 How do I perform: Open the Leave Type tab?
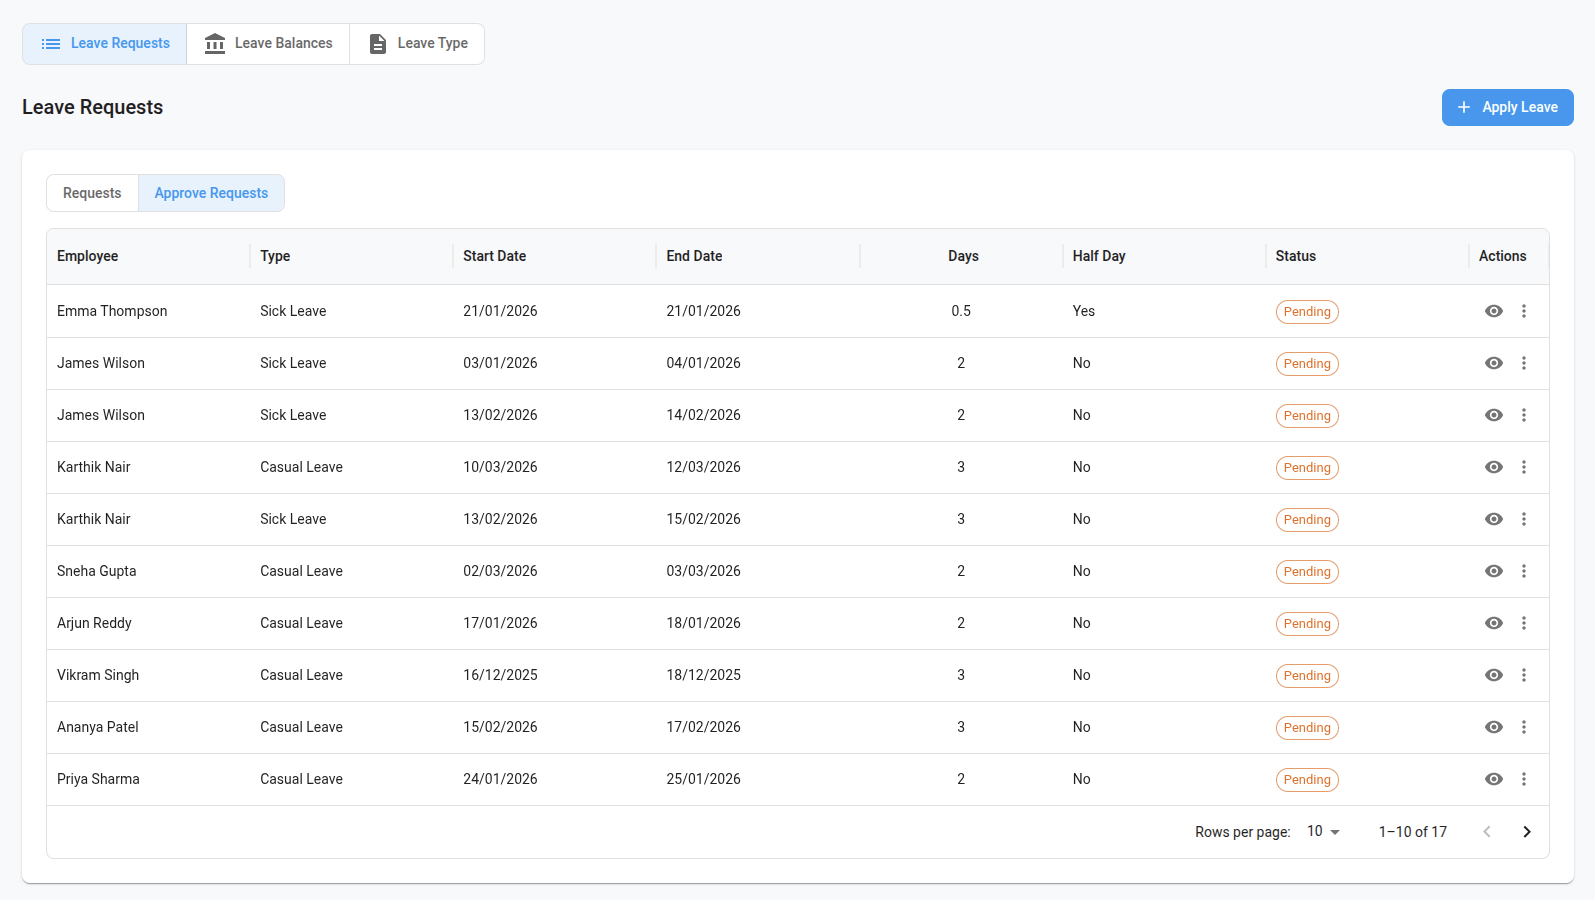click(417, 44)
